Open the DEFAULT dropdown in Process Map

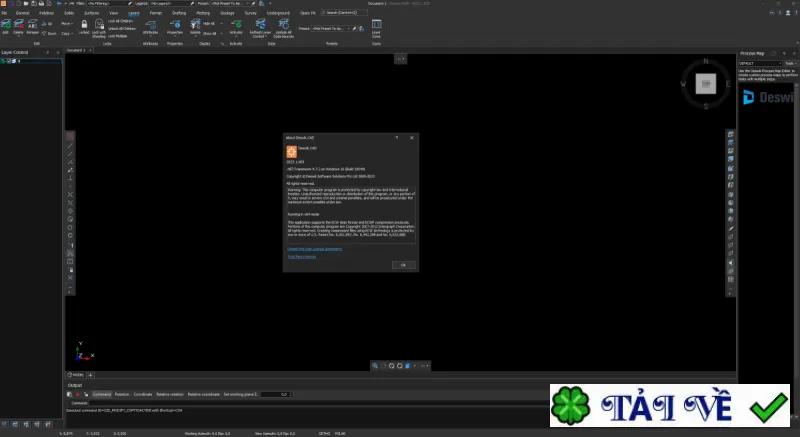click(x=760, y=63)
